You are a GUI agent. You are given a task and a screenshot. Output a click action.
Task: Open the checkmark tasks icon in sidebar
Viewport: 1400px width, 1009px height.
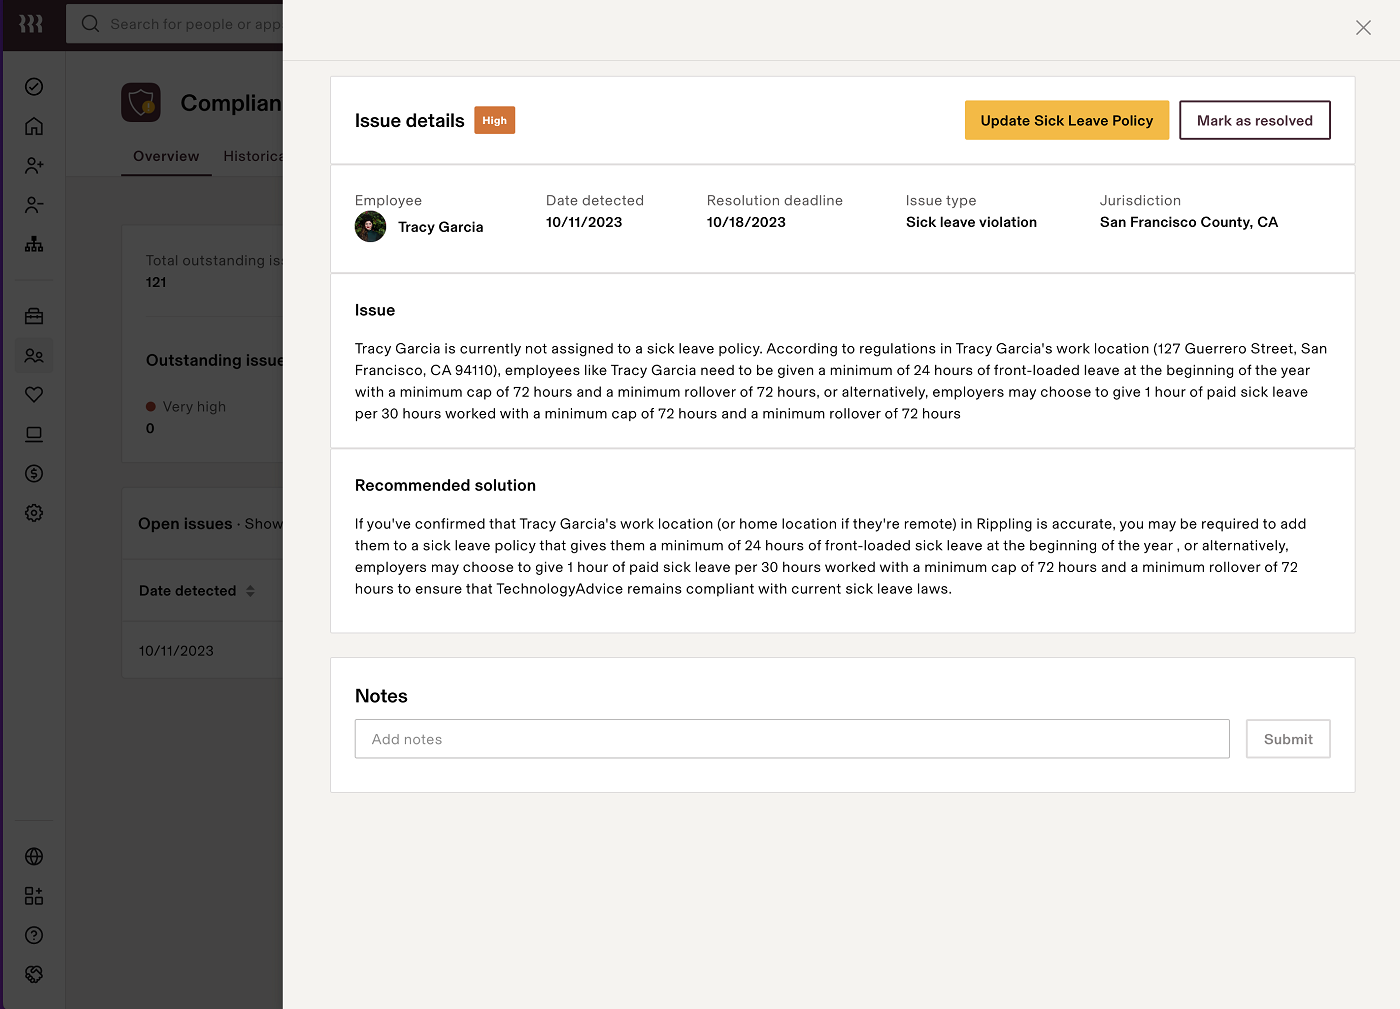34,87
